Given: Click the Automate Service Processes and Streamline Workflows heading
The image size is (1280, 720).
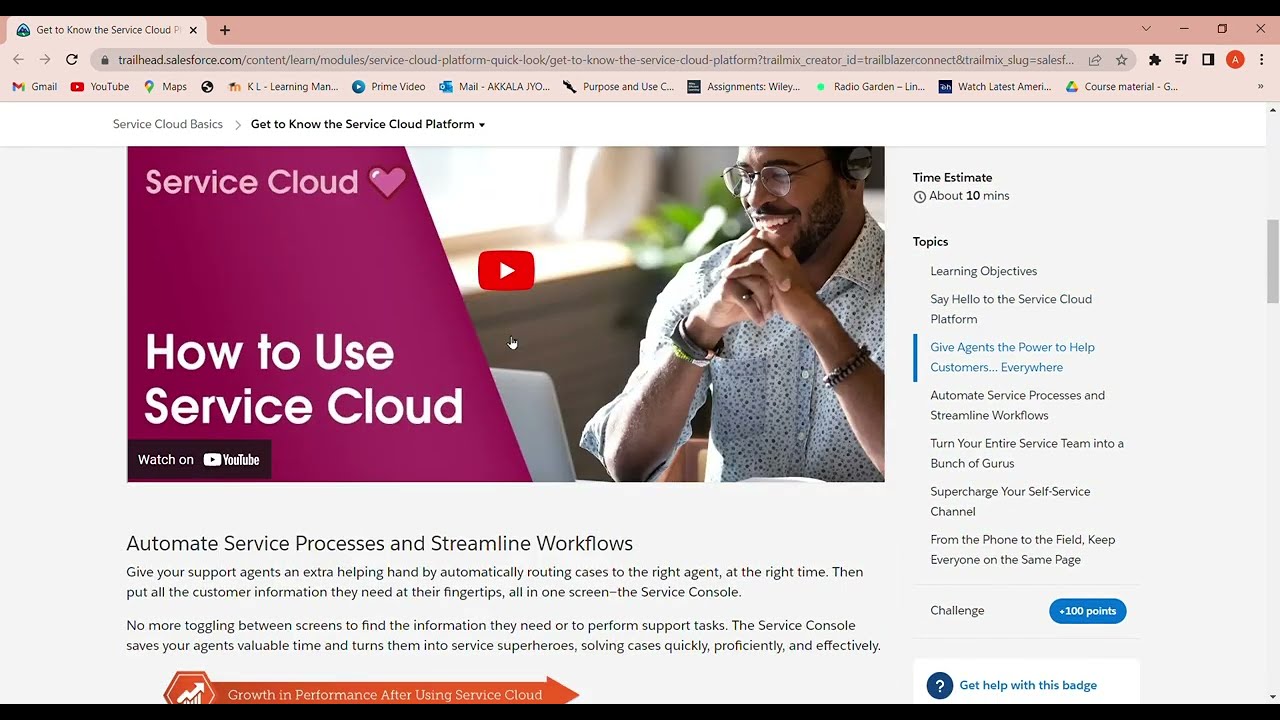Looking at the screenshot, I should coord(379,544).
